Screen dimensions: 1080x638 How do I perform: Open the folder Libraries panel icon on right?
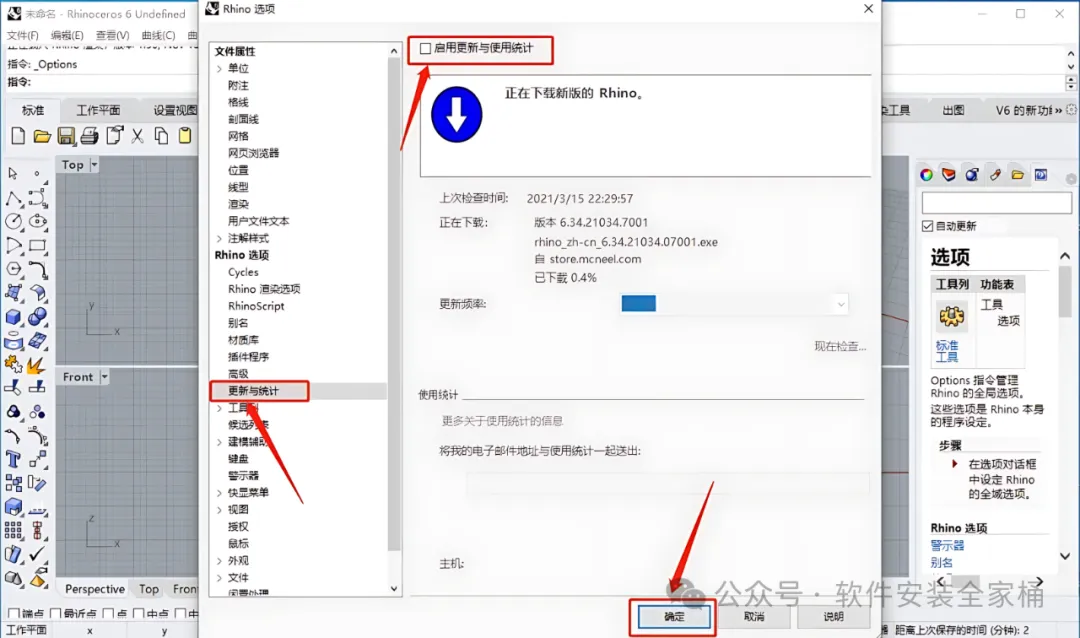tap(1018, 175)
